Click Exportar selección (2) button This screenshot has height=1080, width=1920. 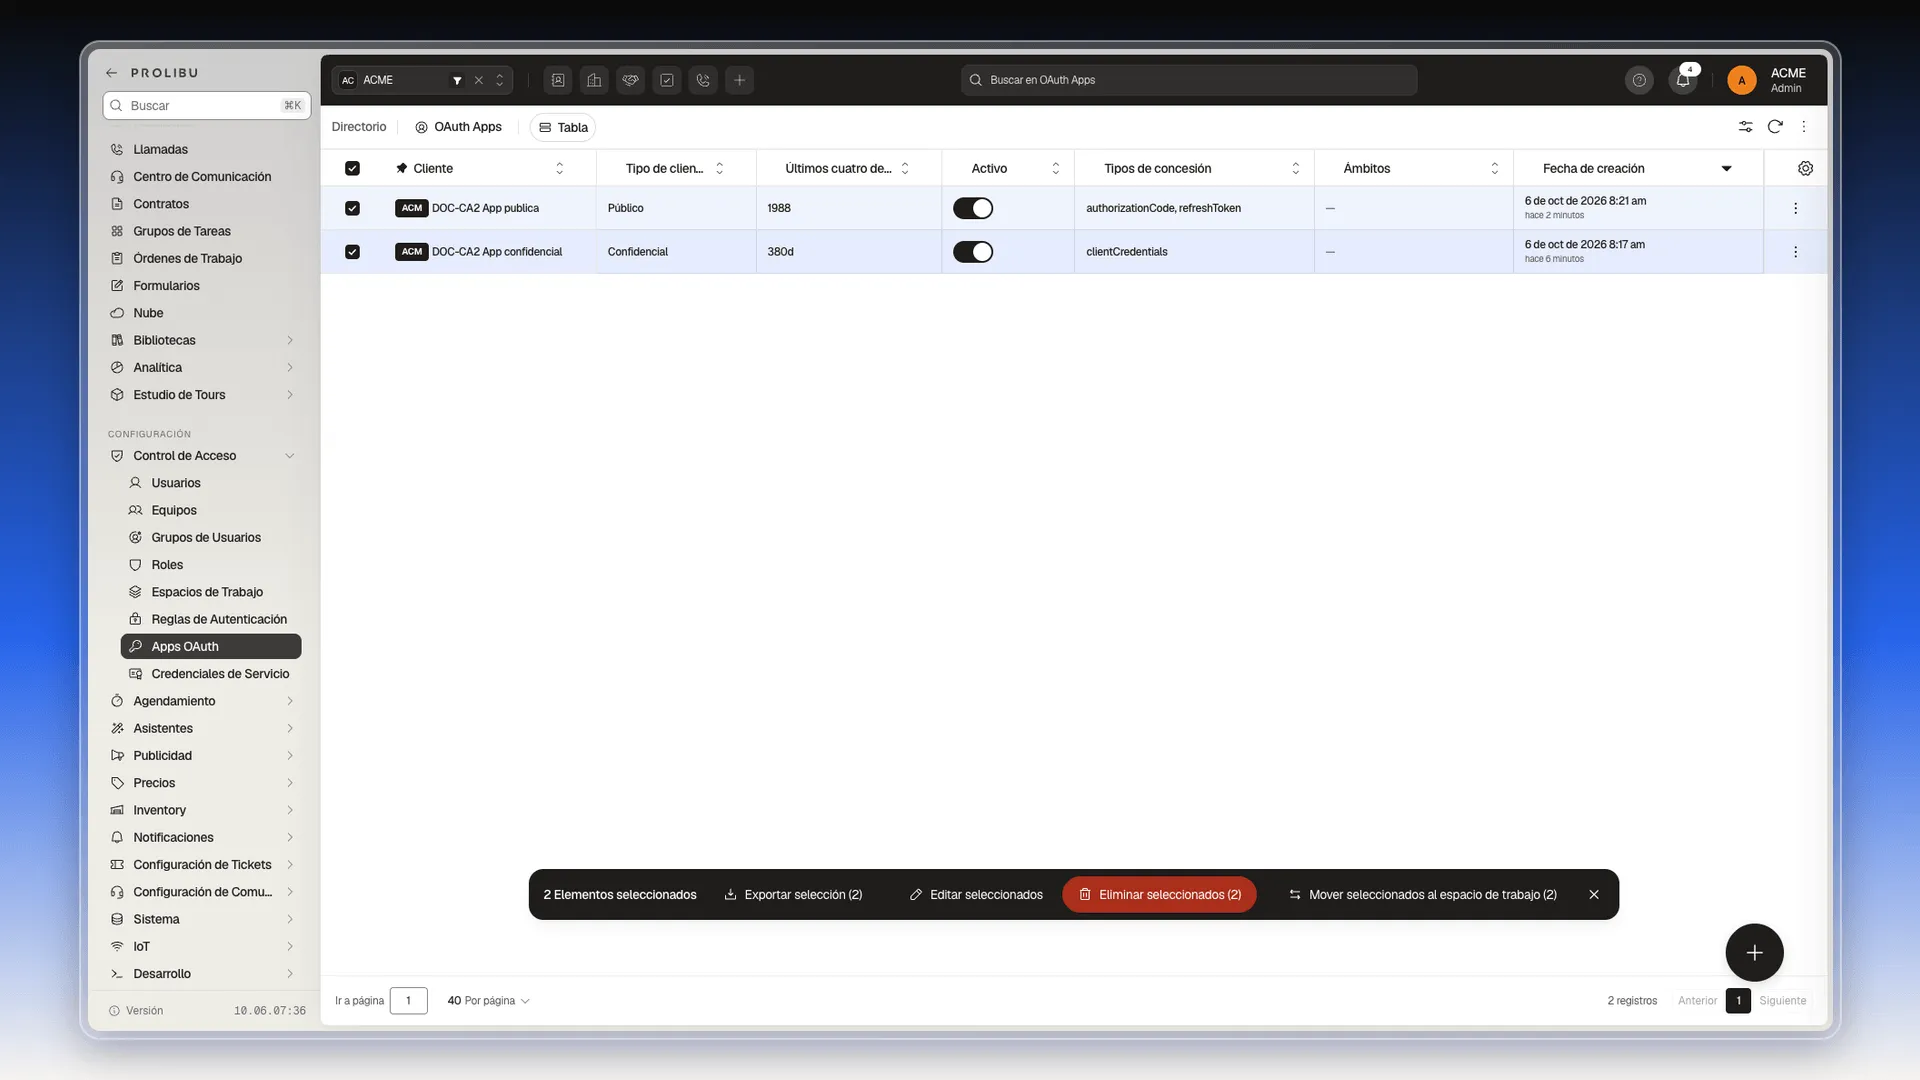(793, 894)
